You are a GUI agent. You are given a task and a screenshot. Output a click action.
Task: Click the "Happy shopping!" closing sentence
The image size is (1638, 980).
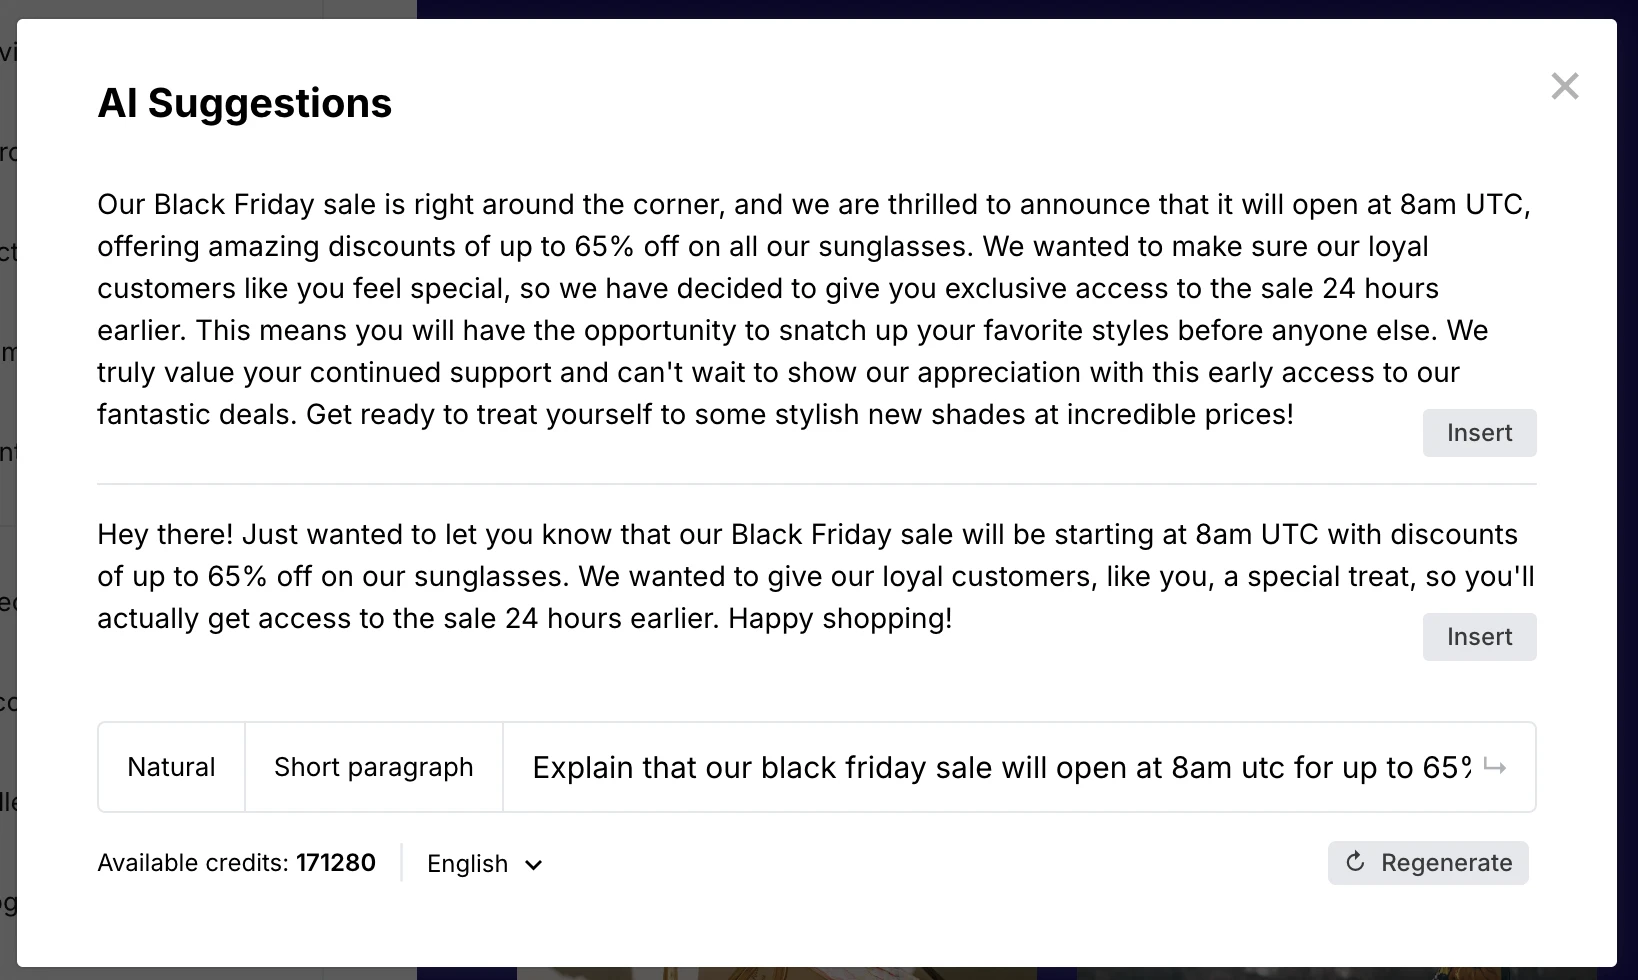840,619
